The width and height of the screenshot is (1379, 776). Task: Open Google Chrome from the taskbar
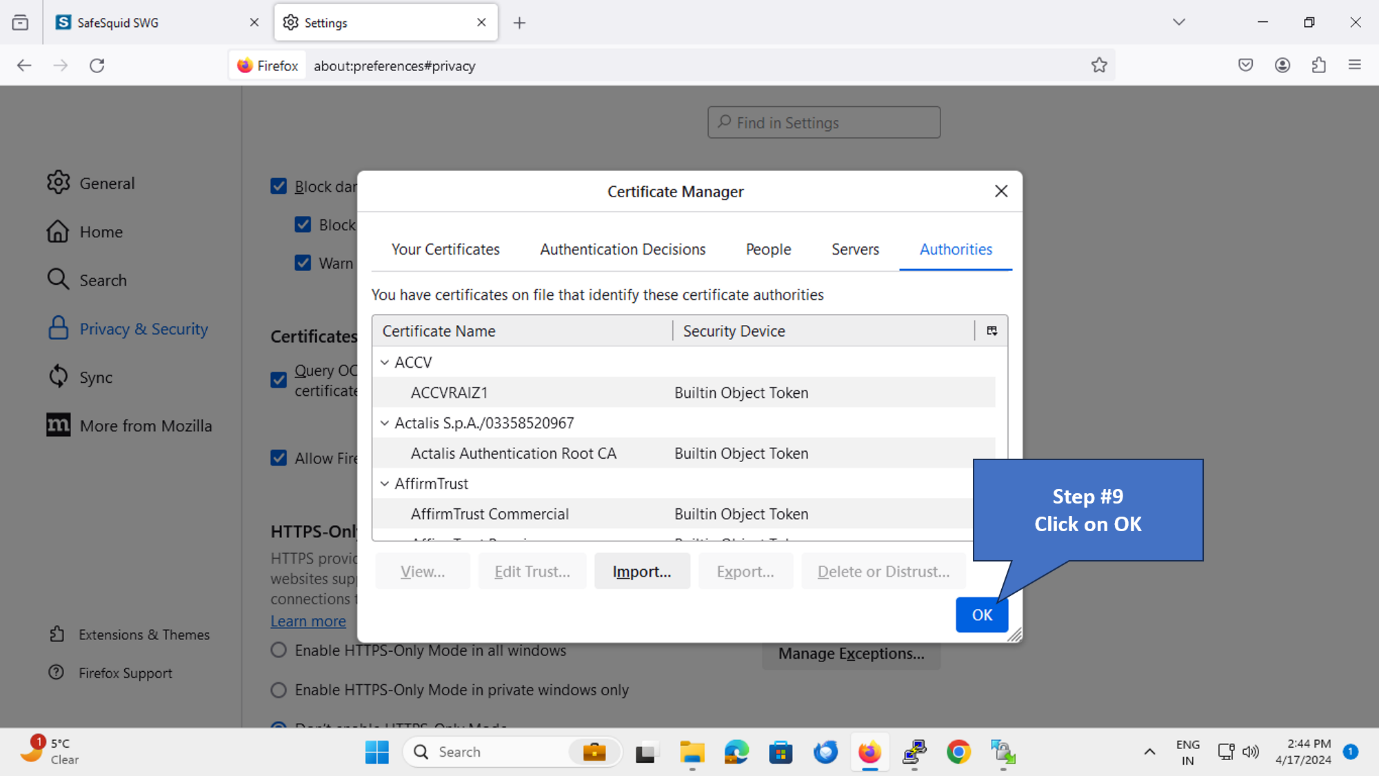pyautogui.click(x=958, y=752)
